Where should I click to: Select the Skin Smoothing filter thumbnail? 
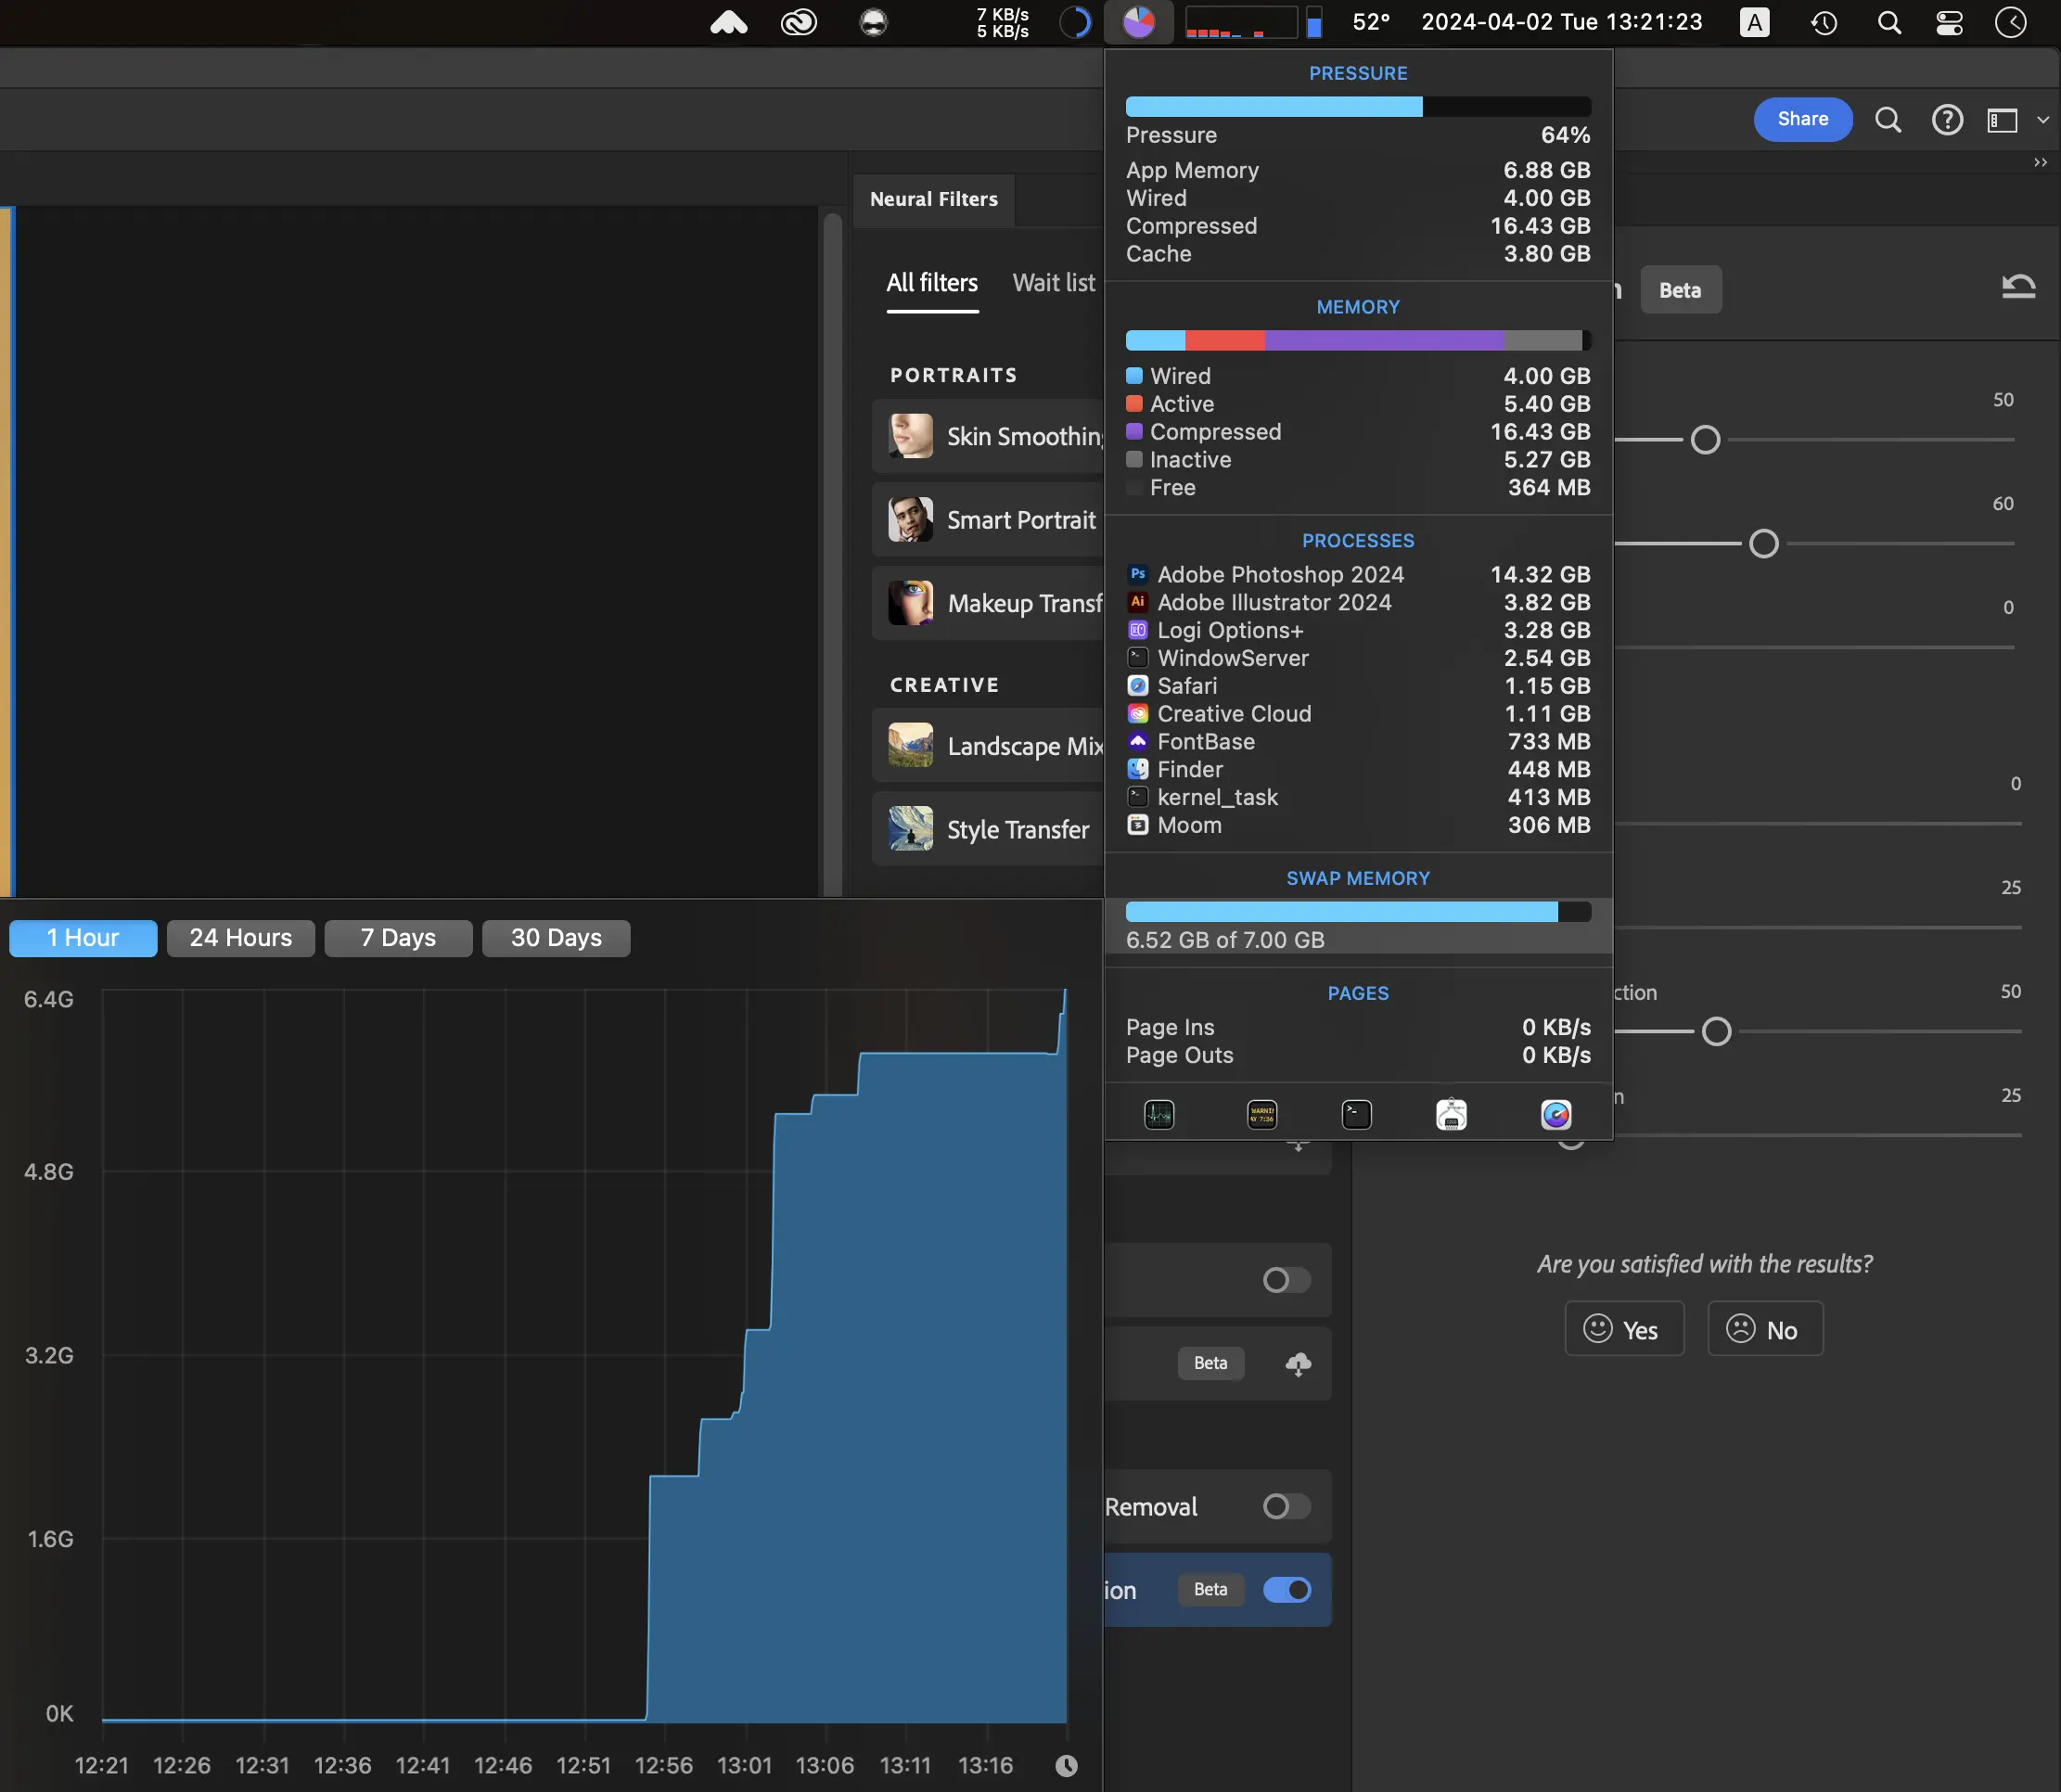click(911, 436)
